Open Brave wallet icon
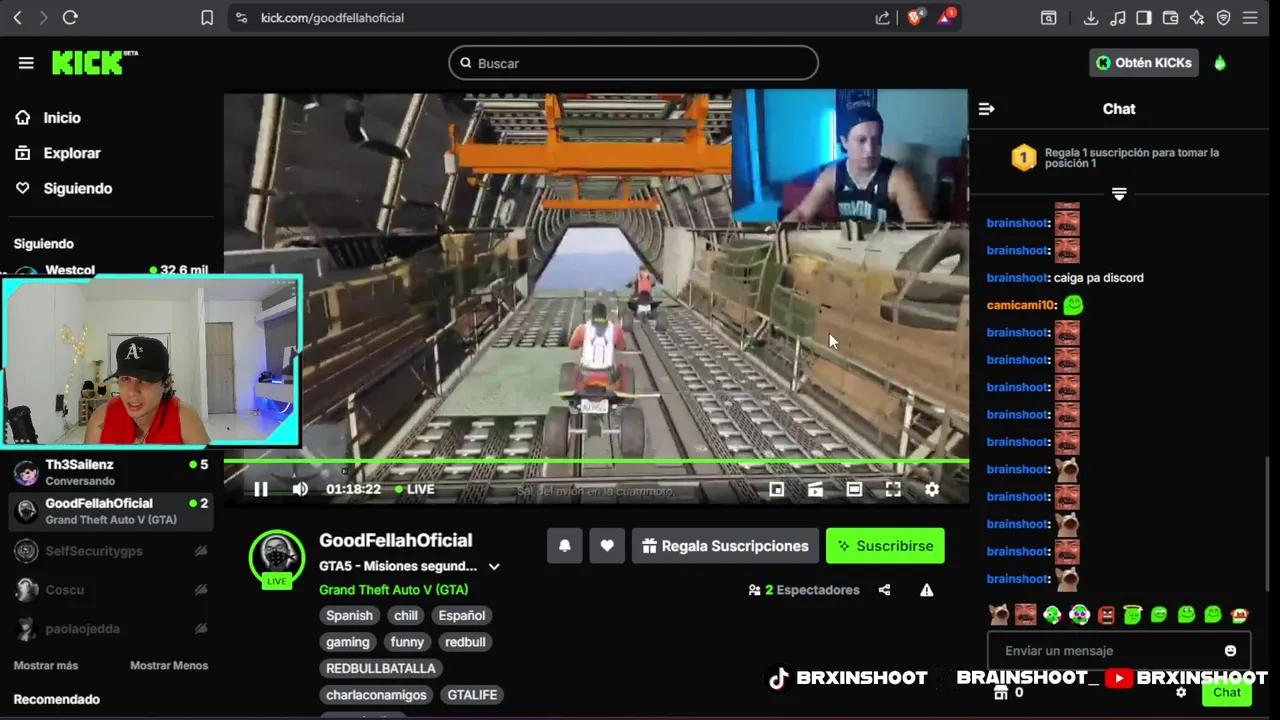The image size is (1280, 720). pos(1170,18)
